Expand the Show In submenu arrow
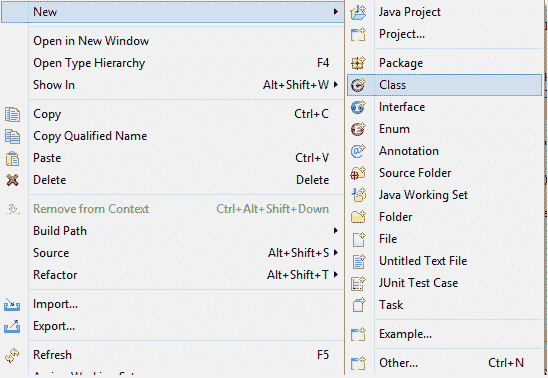The height and width of the screenshot is (378, 548). point(336,85)
